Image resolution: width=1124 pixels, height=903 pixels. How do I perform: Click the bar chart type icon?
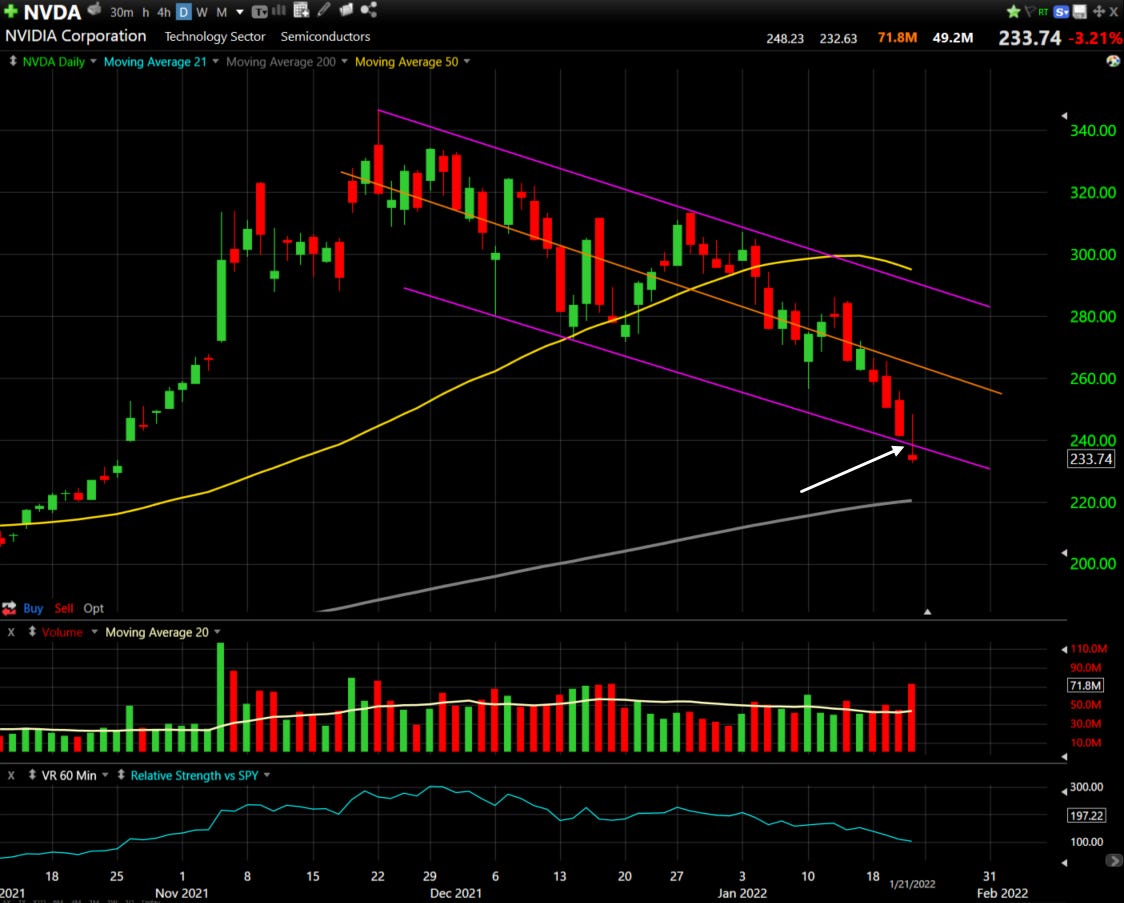pyautogui.click(x=279, y=10)
